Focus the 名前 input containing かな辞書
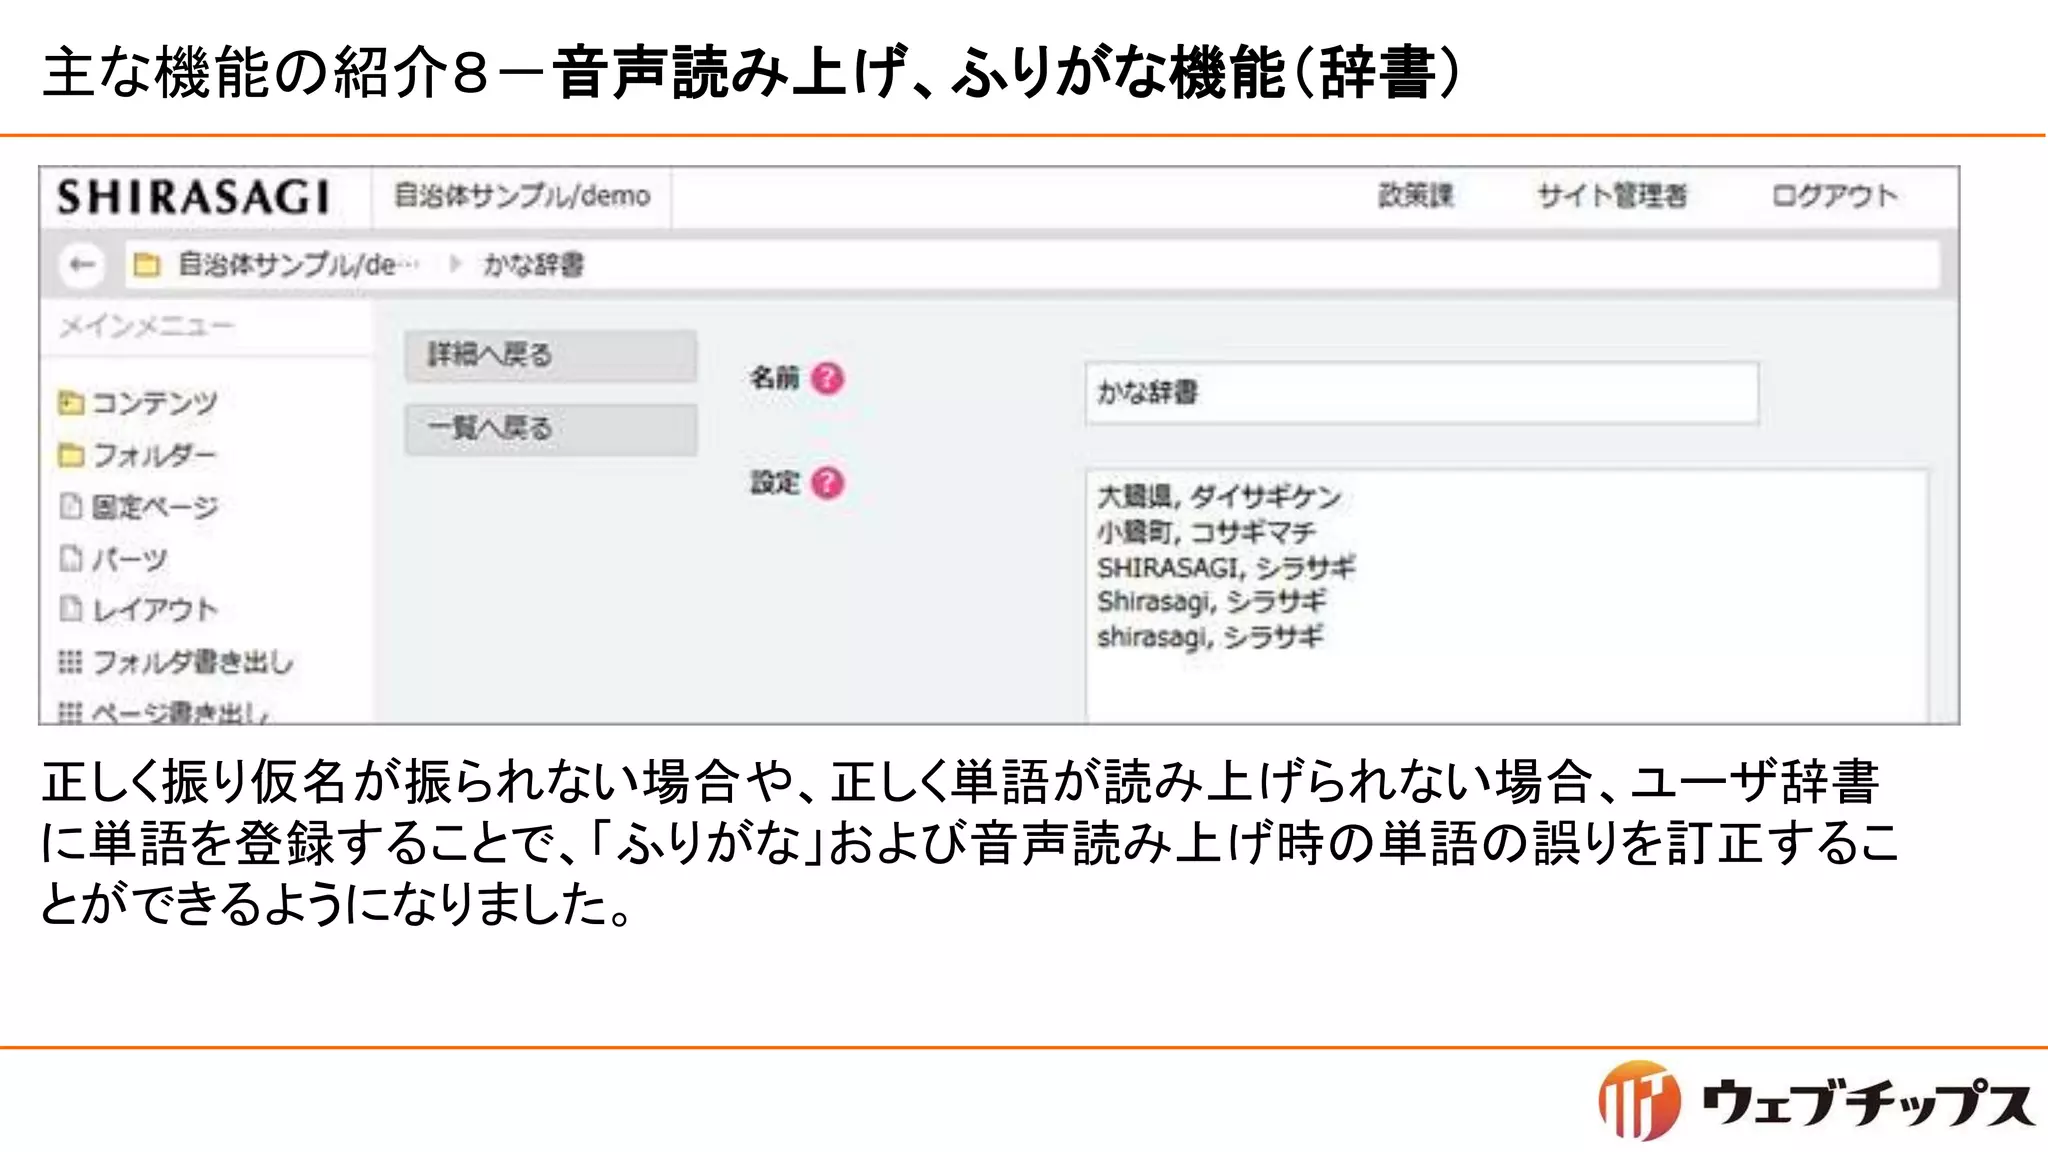This screenshot has width=2048, height=1152. coord(1421,393)
